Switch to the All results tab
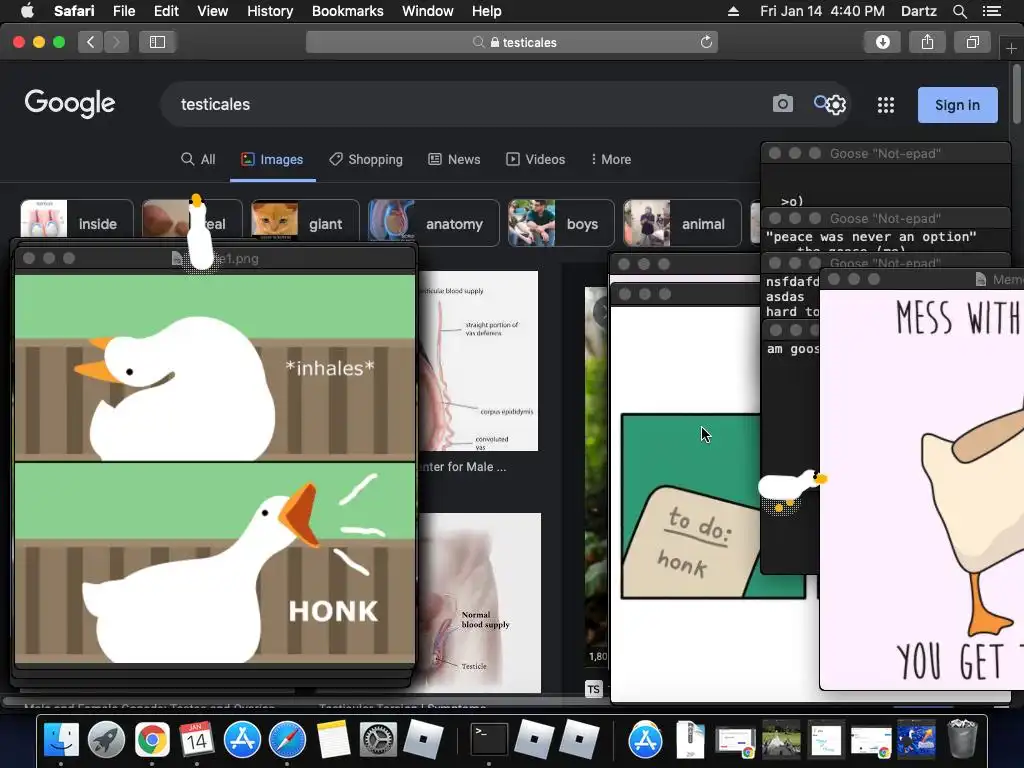1024x768 pixels. tap(198, 159)
